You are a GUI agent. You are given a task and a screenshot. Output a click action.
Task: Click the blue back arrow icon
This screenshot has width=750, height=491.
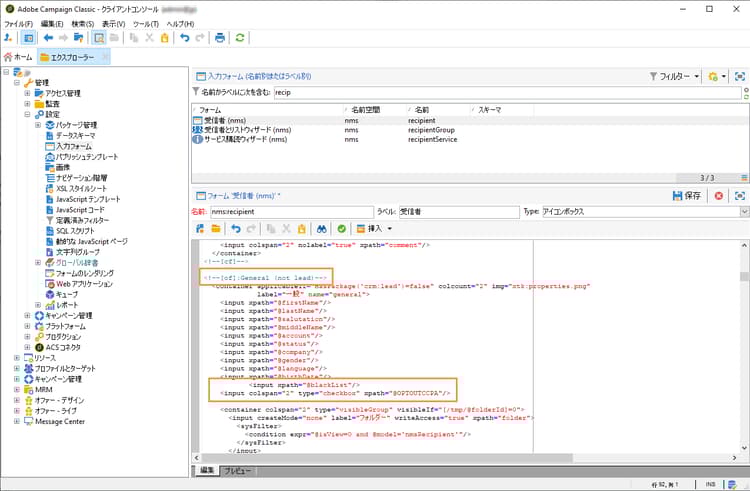tap(48, 38)
